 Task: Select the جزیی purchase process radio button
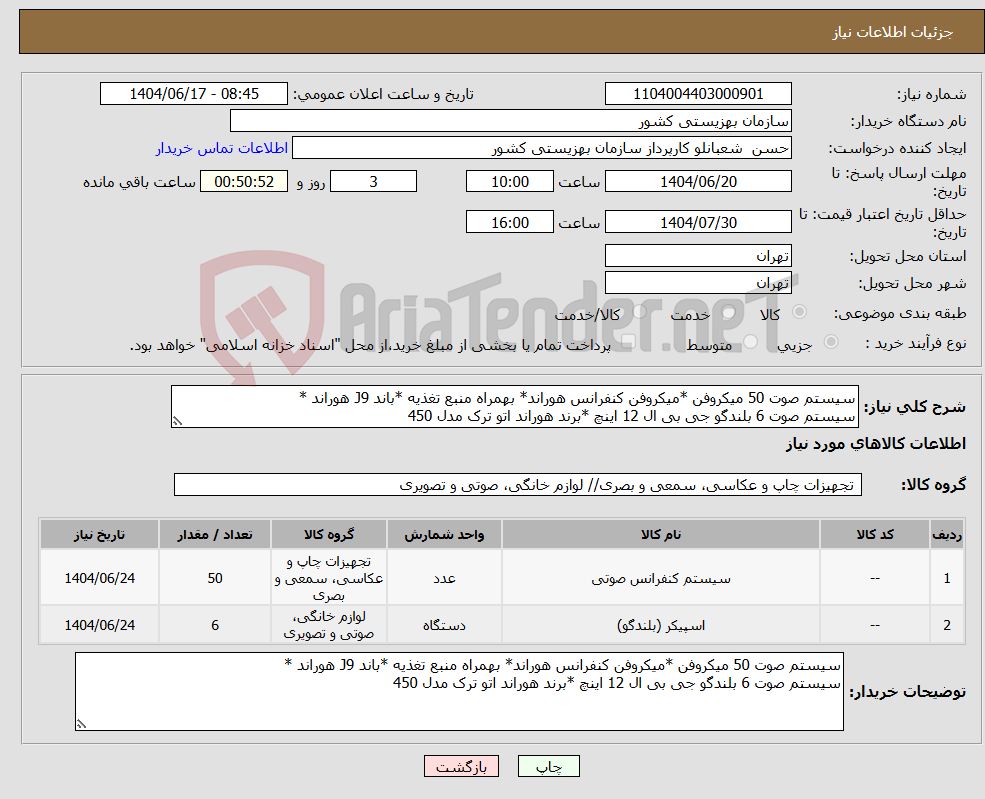click(x=830, y=342)
